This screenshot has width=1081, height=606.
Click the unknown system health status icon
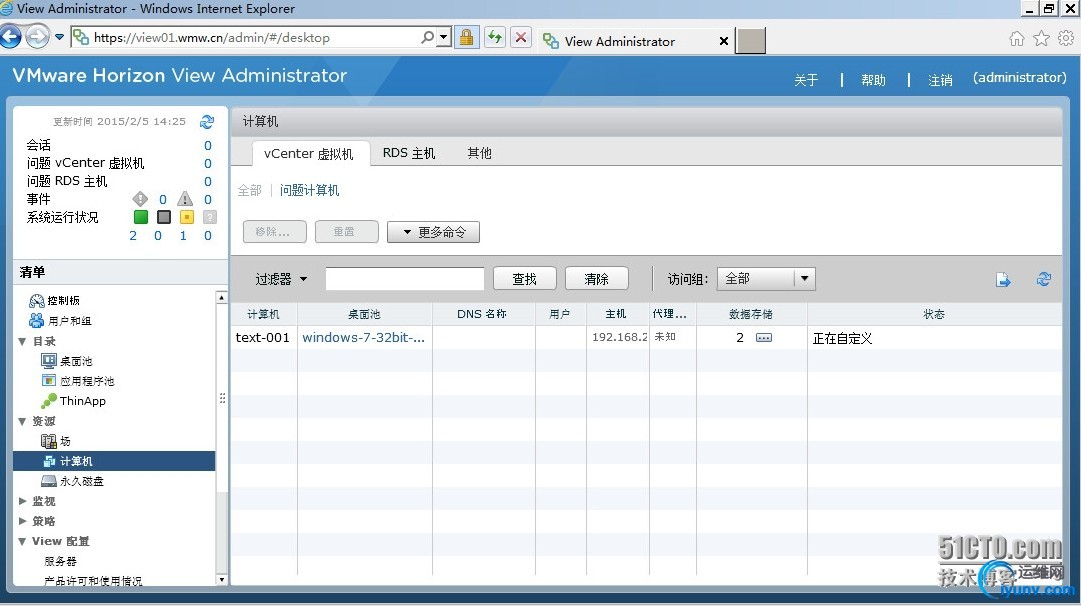(210, 217)
